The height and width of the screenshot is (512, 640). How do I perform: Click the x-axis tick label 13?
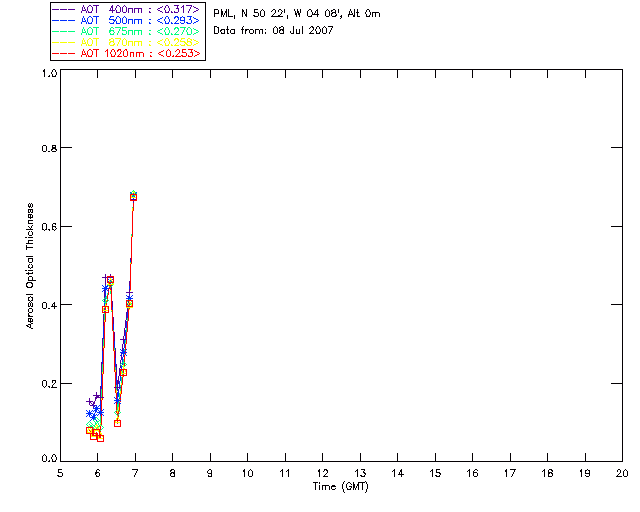pos(360,473)
